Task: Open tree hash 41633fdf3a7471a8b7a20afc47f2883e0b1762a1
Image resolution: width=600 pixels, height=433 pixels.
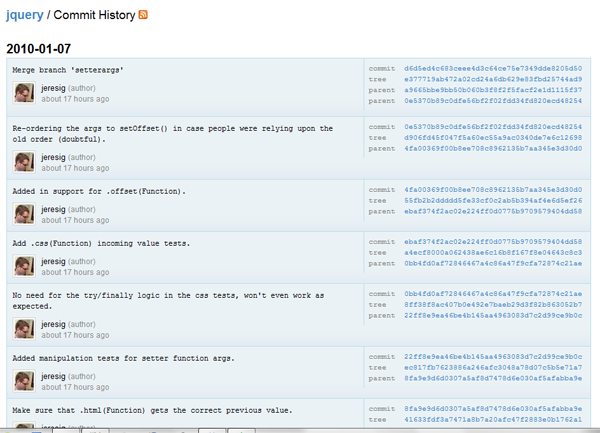Action: (x=493, y=419)
